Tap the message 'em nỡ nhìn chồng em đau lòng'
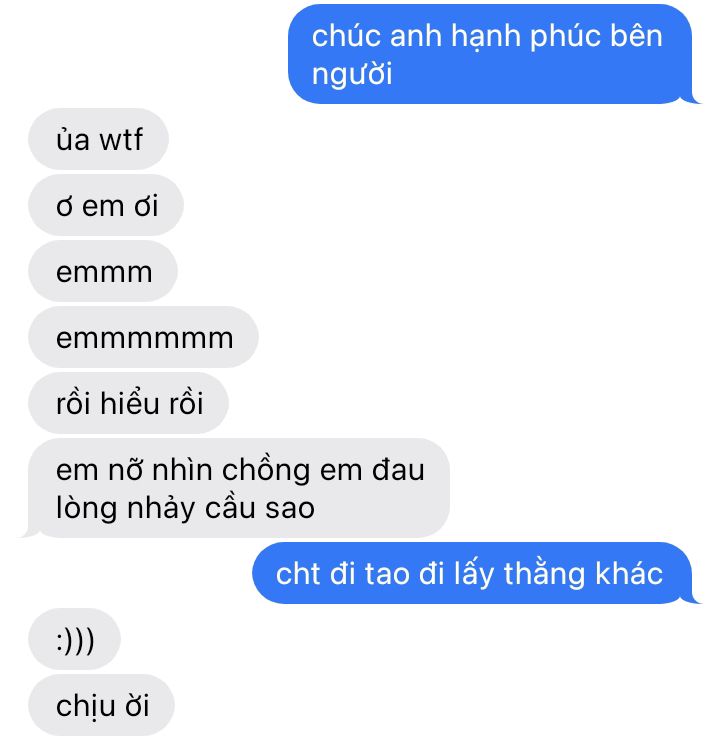 [239, 488]
